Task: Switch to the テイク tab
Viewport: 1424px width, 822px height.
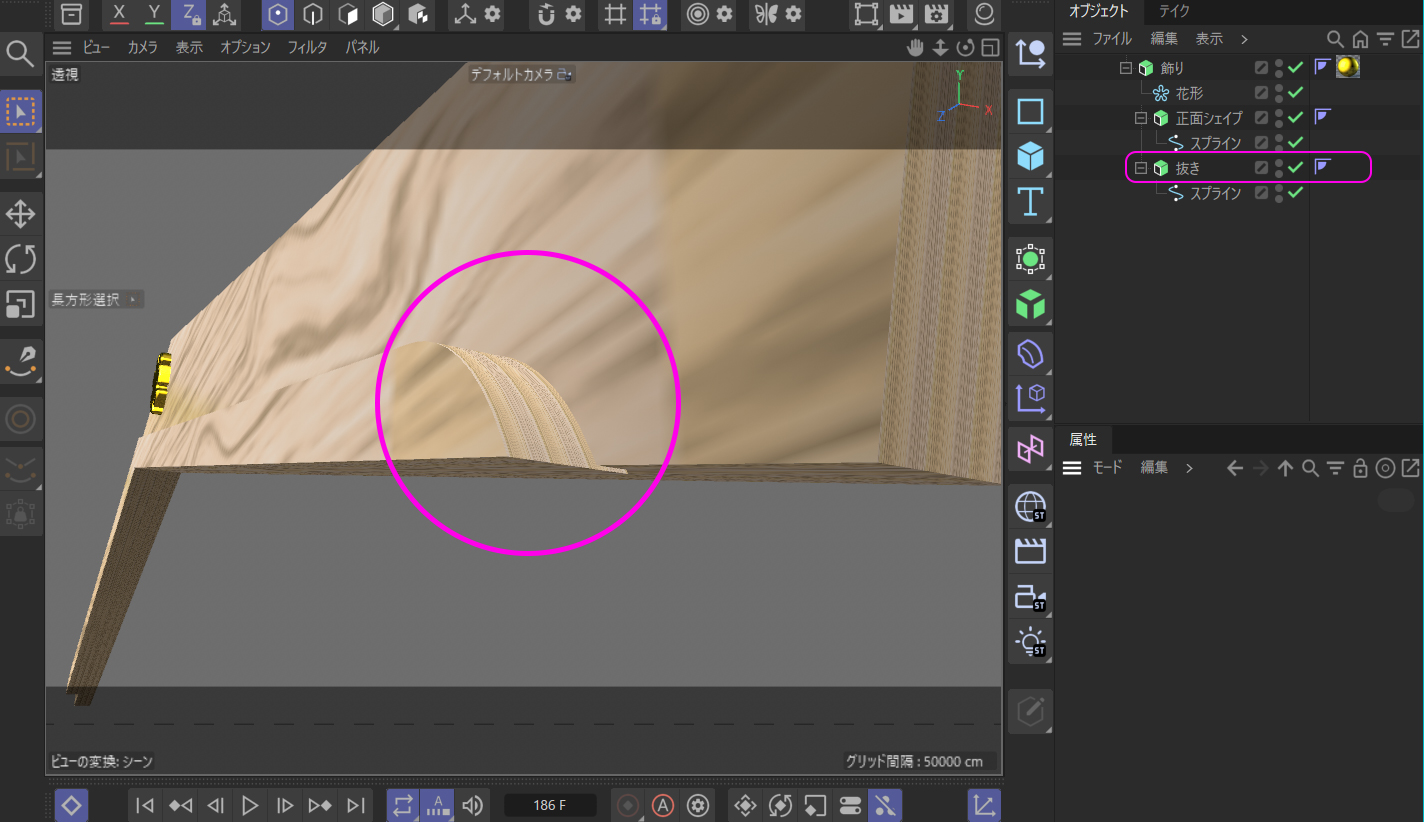Action: 1174,11
